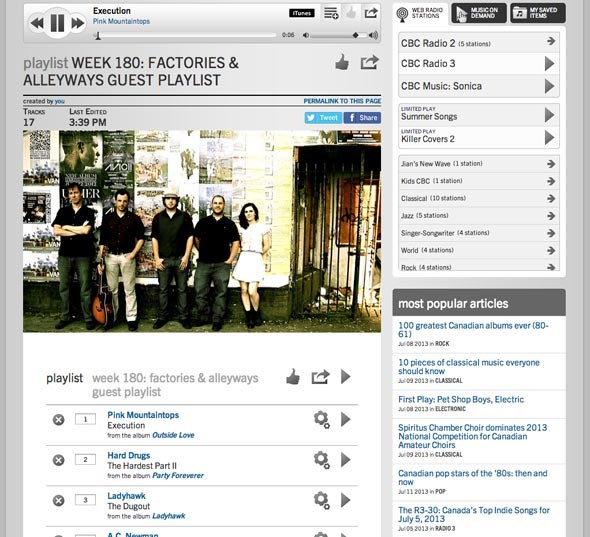Play Killer Covers 2 station
The height and width of the screenshot is (537, 590).
(549, 138)
